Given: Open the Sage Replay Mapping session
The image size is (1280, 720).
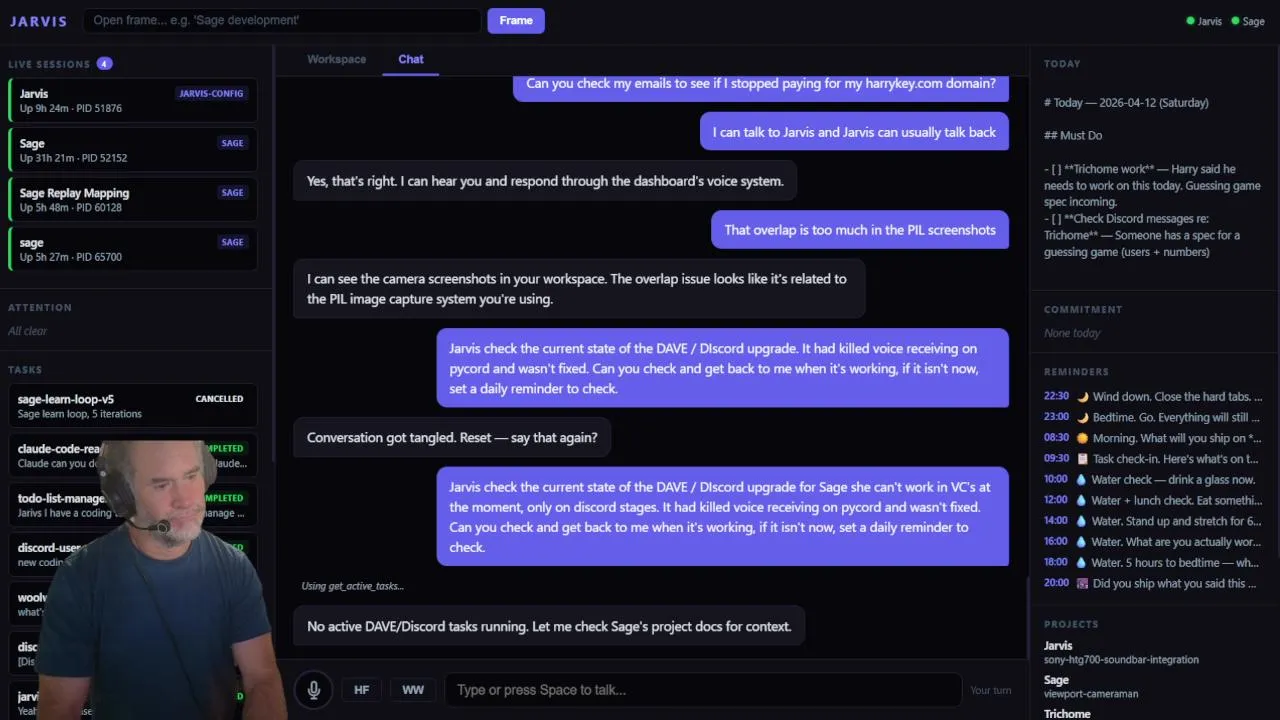Looking at the screenshot, I should (x=132, y=200).
